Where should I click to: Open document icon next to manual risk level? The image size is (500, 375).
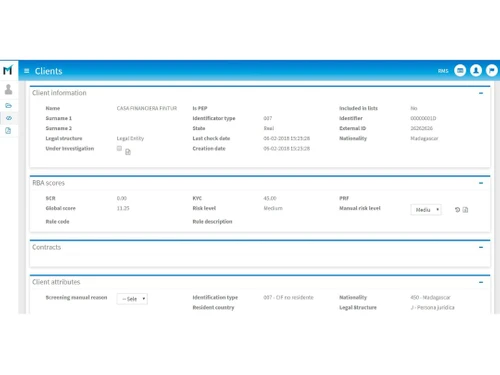pyautogui.click(x=466, y=210)
